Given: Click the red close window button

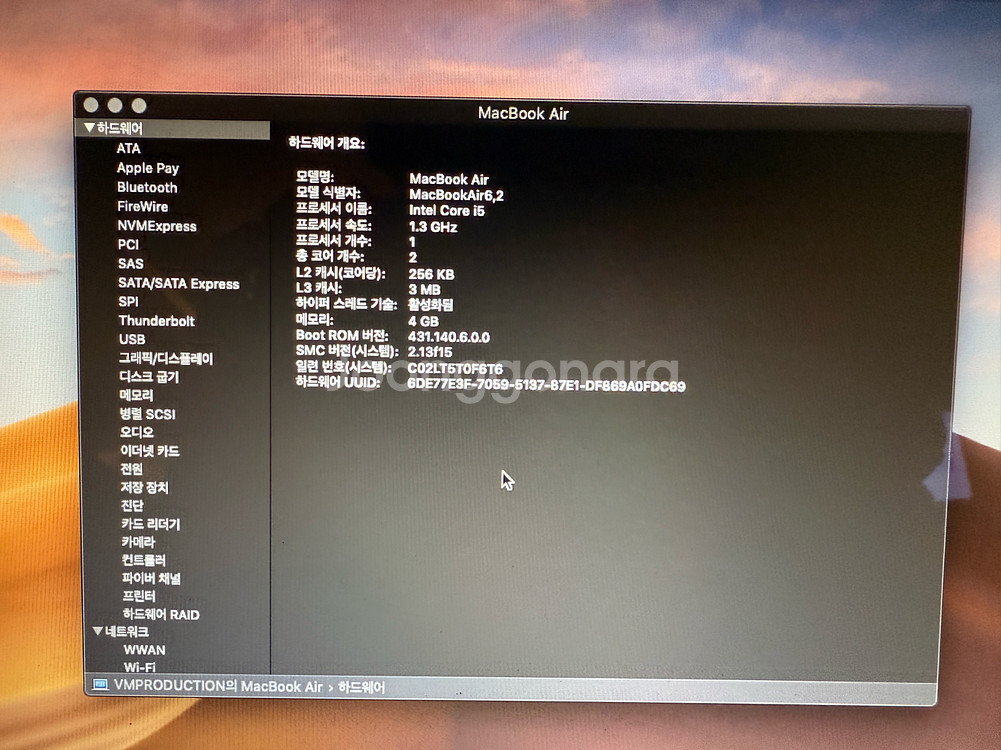Looking at the screenshot, I should coord(91,105).
